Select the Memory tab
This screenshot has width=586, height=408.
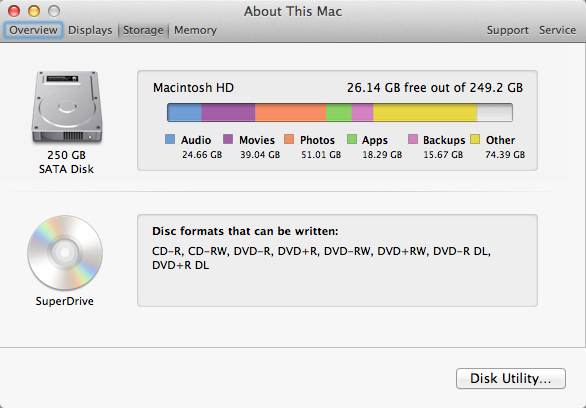[195, 30]
